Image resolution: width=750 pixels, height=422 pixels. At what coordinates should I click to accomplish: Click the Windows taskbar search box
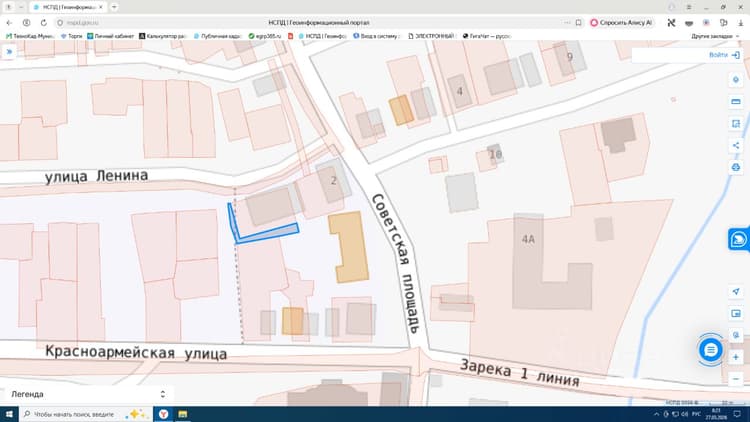coord(86,414)
